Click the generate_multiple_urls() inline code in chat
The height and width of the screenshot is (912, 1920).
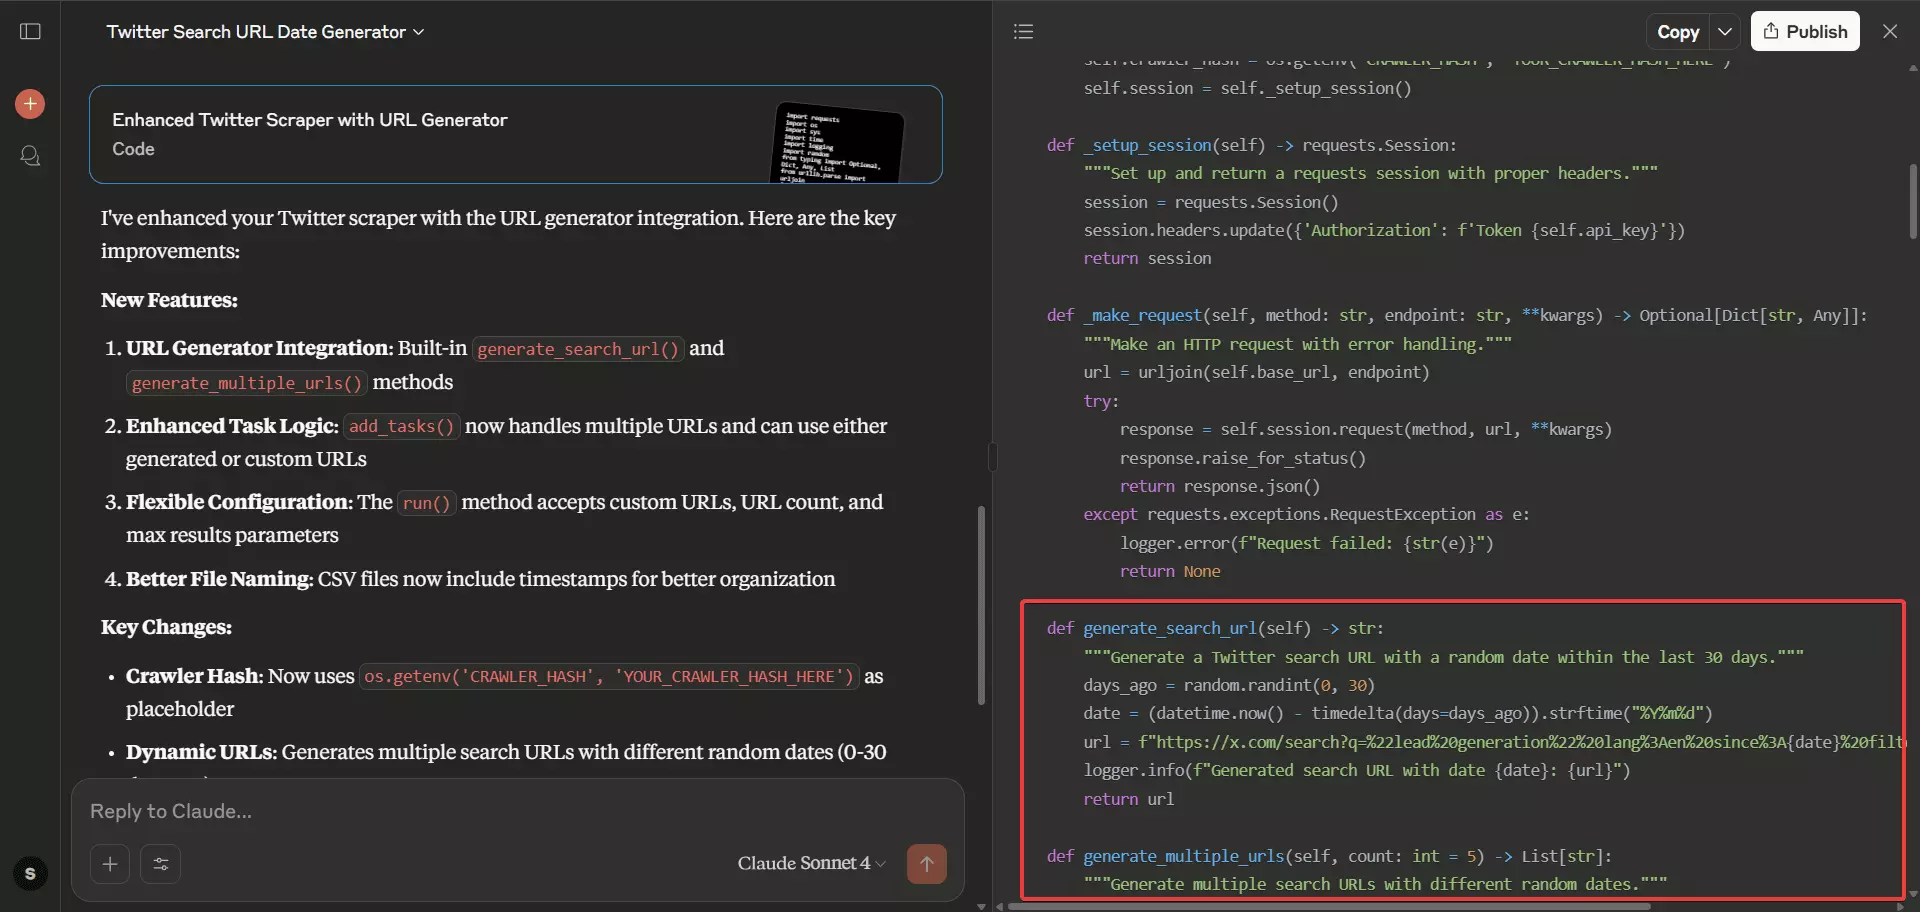pyautogui.click(x=247, y=383)
